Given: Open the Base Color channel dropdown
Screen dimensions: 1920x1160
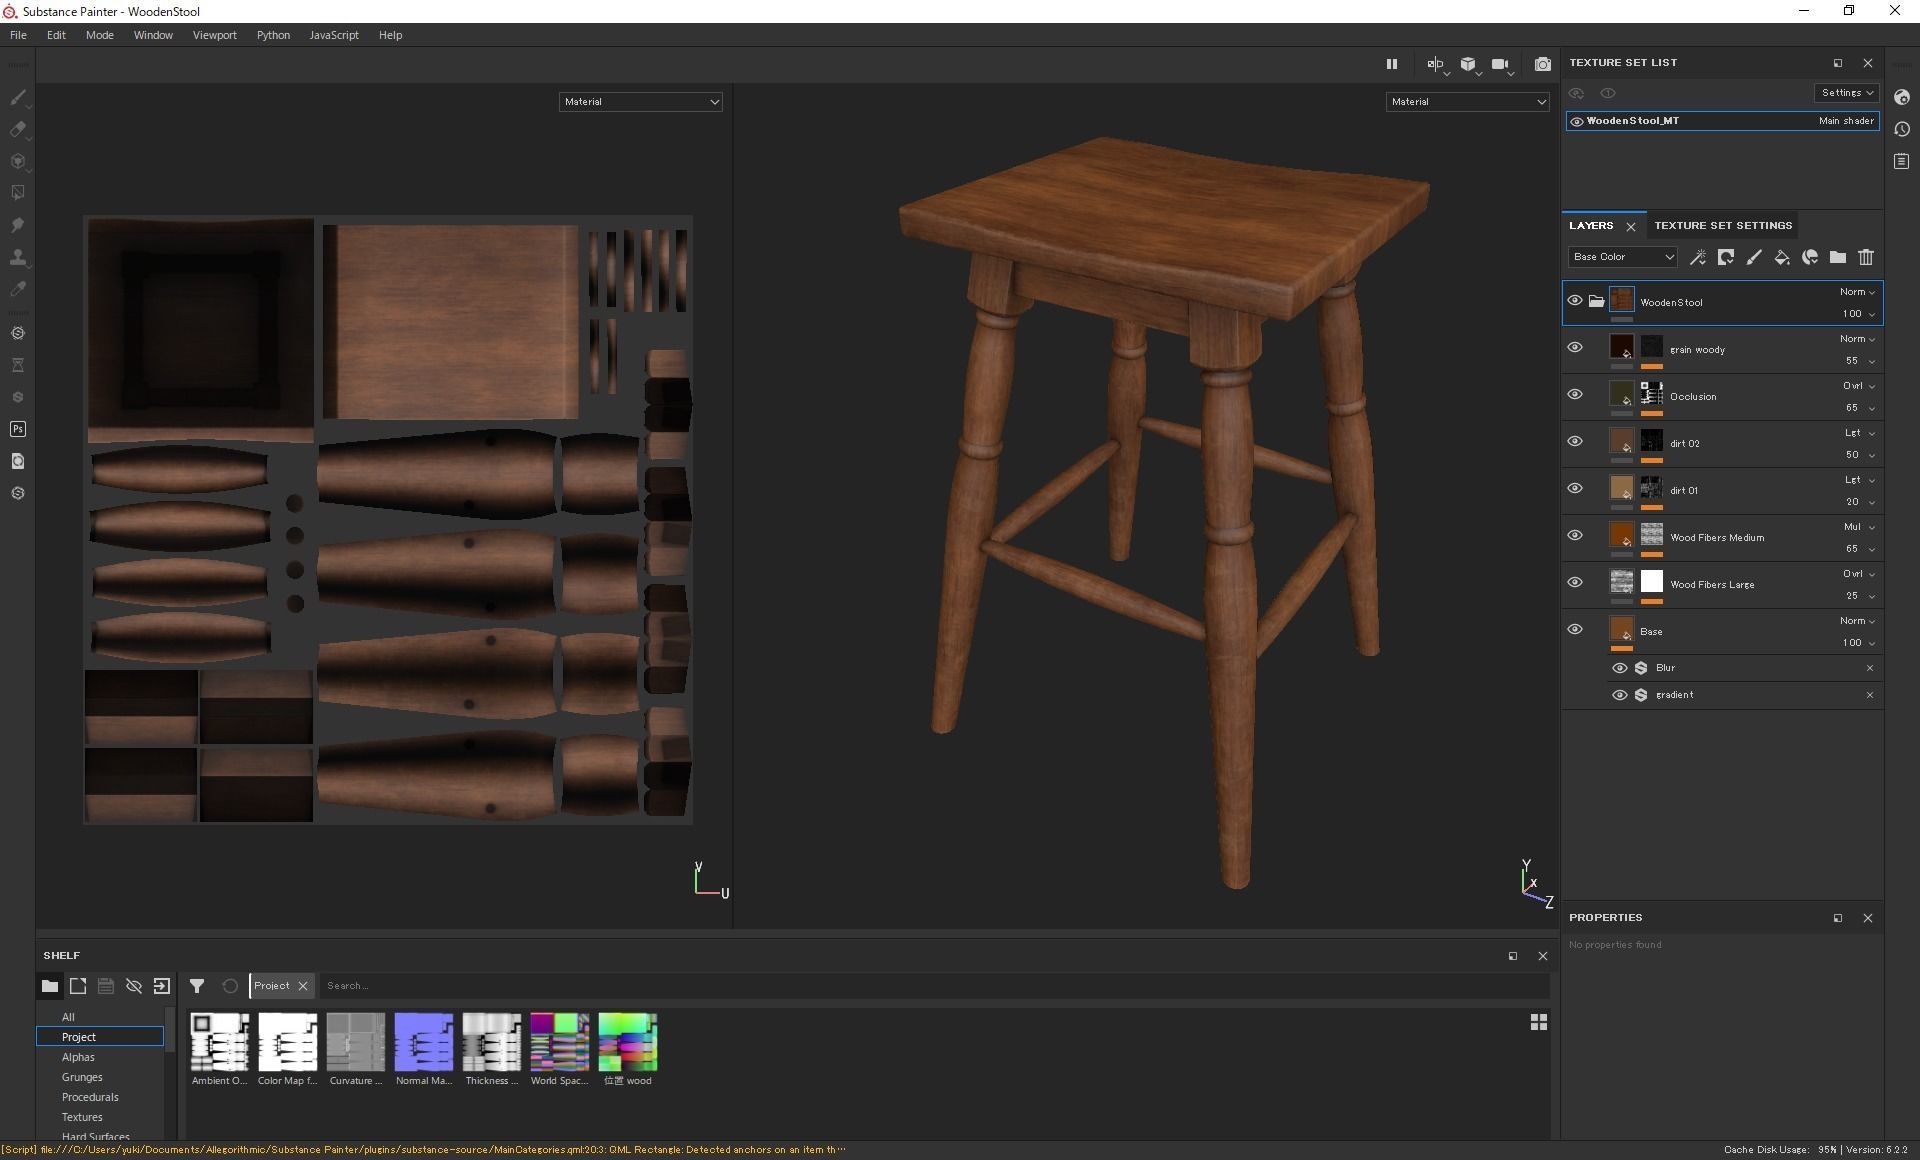Looking at the screenshot, I should (x=1622, y=257).
